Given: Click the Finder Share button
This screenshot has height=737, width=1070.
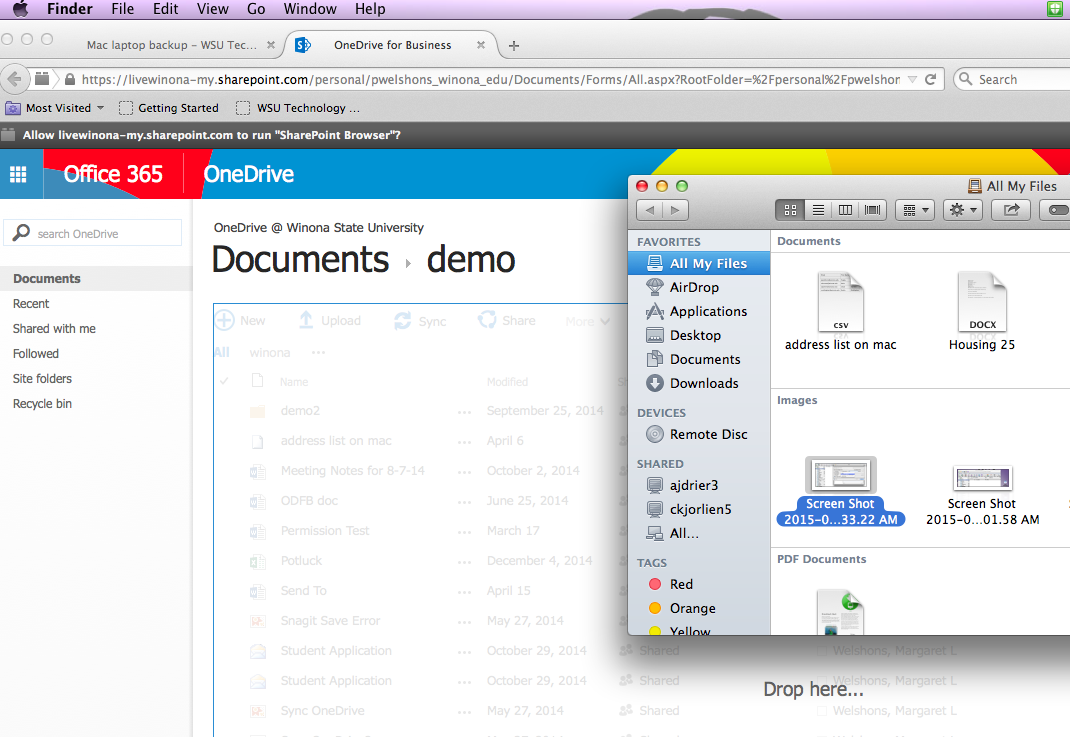Looking at the screenshot, I should (x=1011, y=210).
